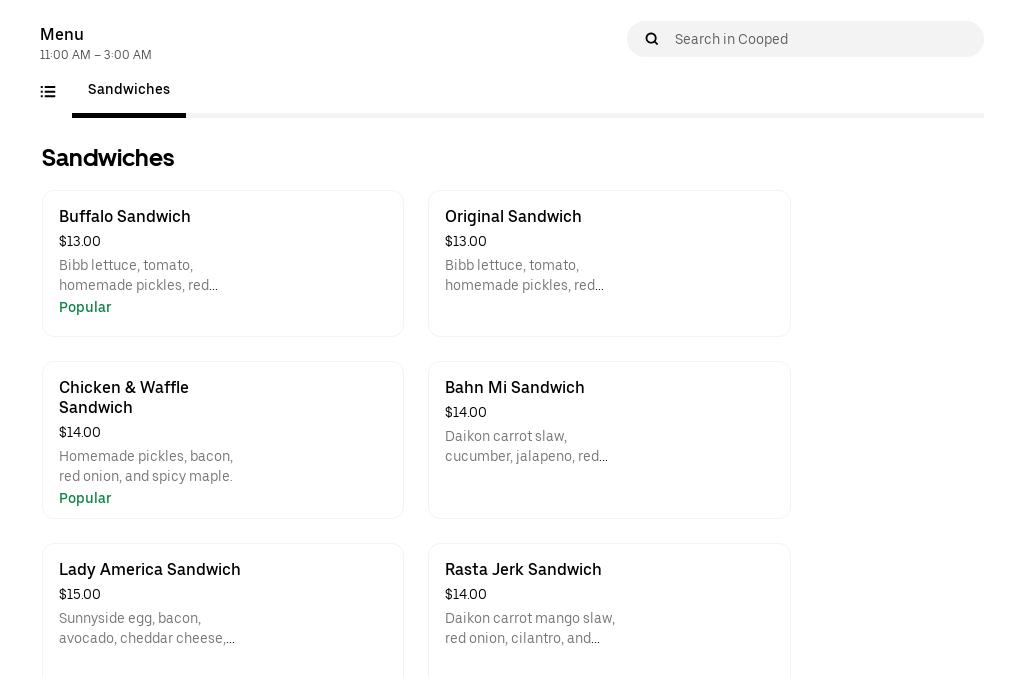
Task: Click the search magnifier icon
Action: click(652, 39)
